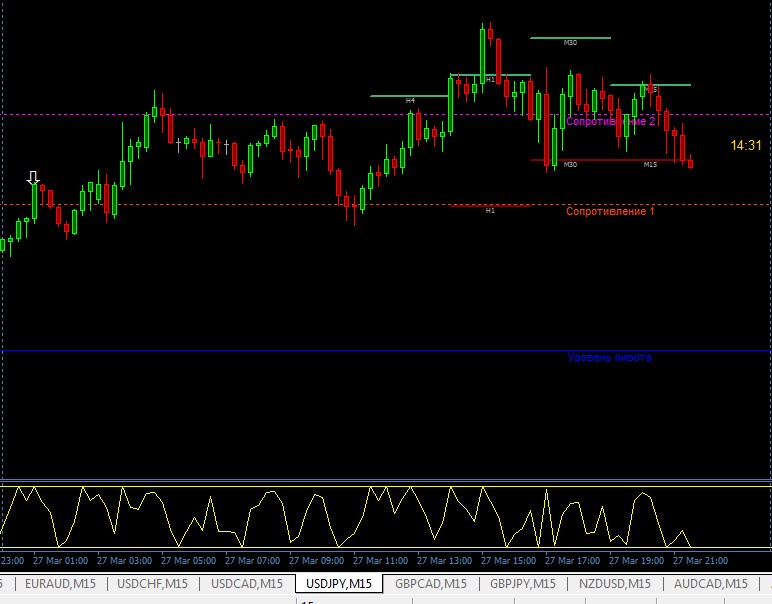
Task: Click the '27 Mar 01:00' time axis label
Action: (x=61, y=561)
